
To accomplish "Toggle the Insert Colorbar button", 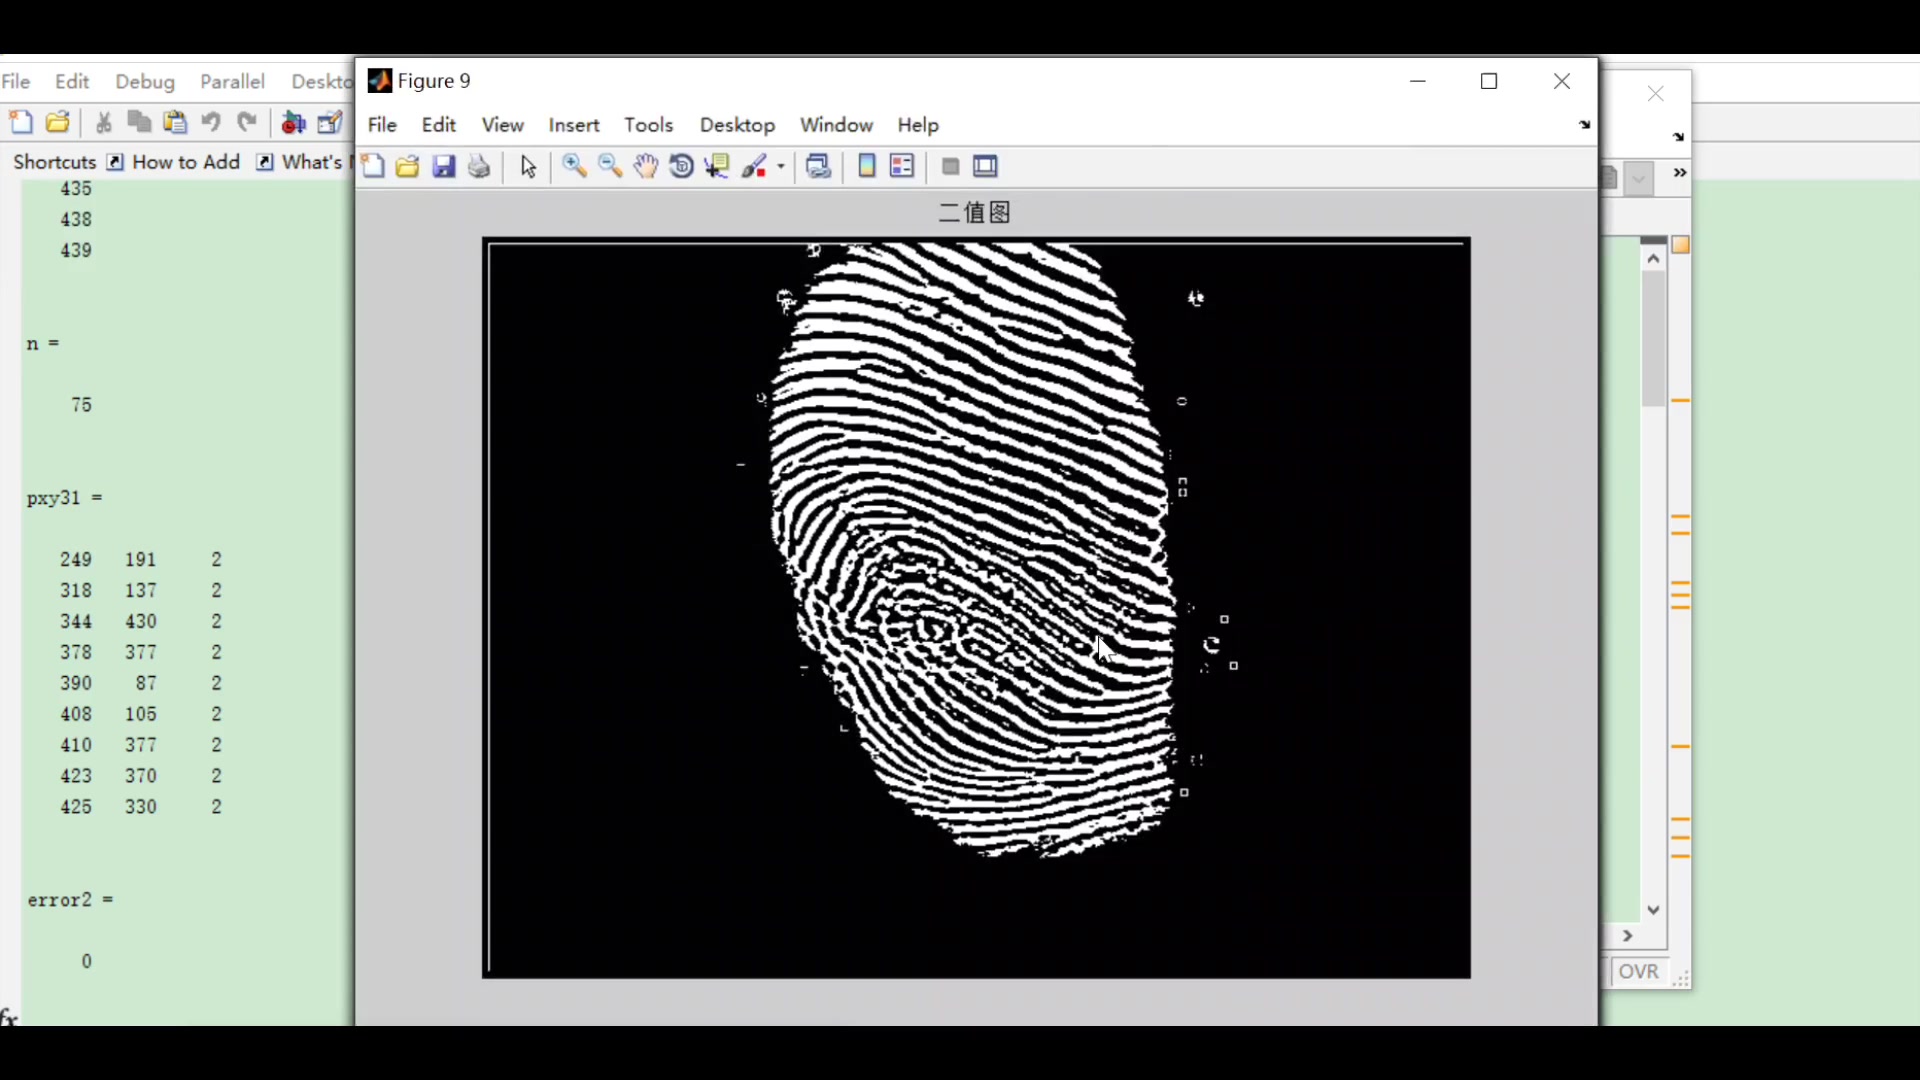I will [867, 167].
